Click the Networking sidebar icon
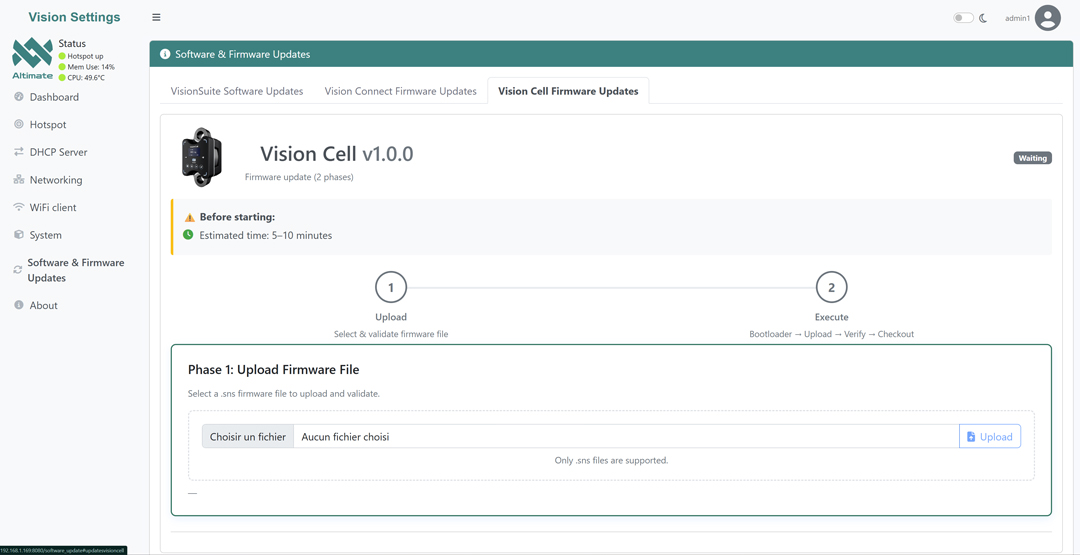1080x555 pixels. pyautogui.click(x=19, y=180)
